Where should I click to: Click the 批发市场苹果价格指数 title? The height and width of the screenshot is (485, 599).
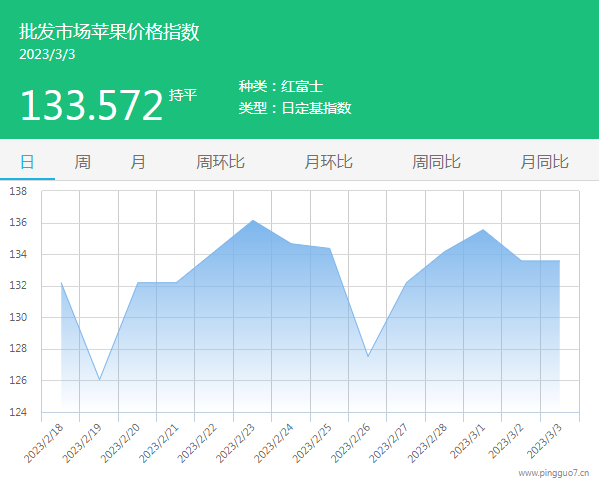tap(109, 31)
